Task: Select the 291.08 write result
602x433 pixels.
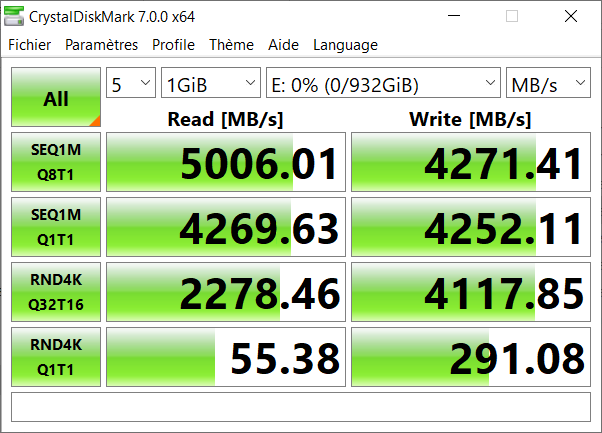Action: point(471,357)
